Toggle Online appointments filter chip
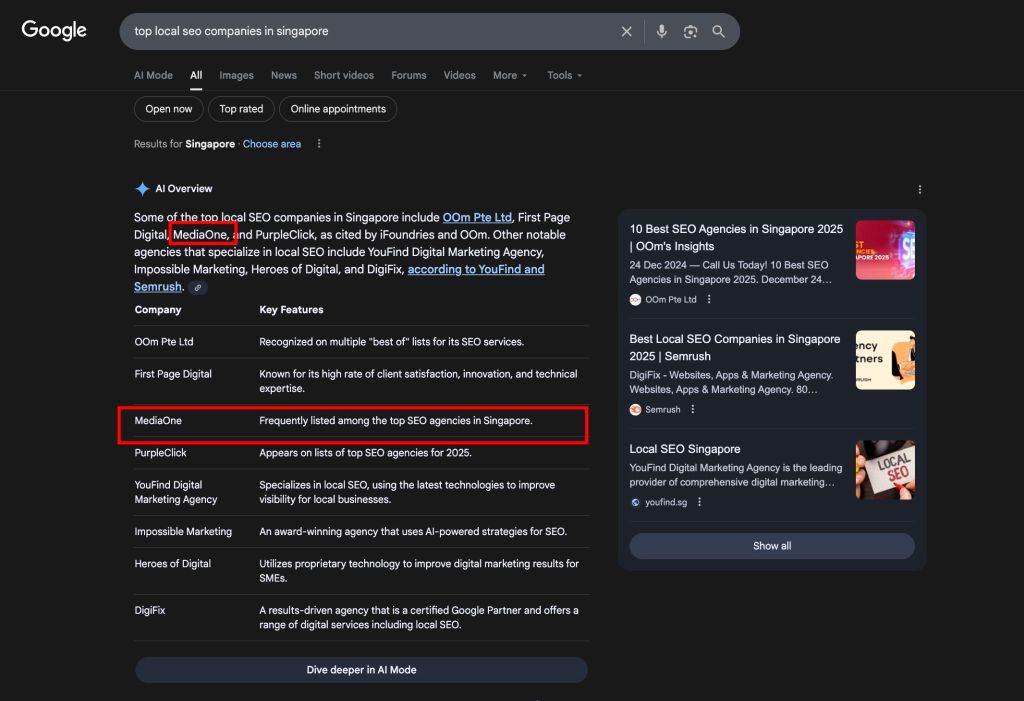The width and height of the screenshot is (1024, 701). point(338,109)
